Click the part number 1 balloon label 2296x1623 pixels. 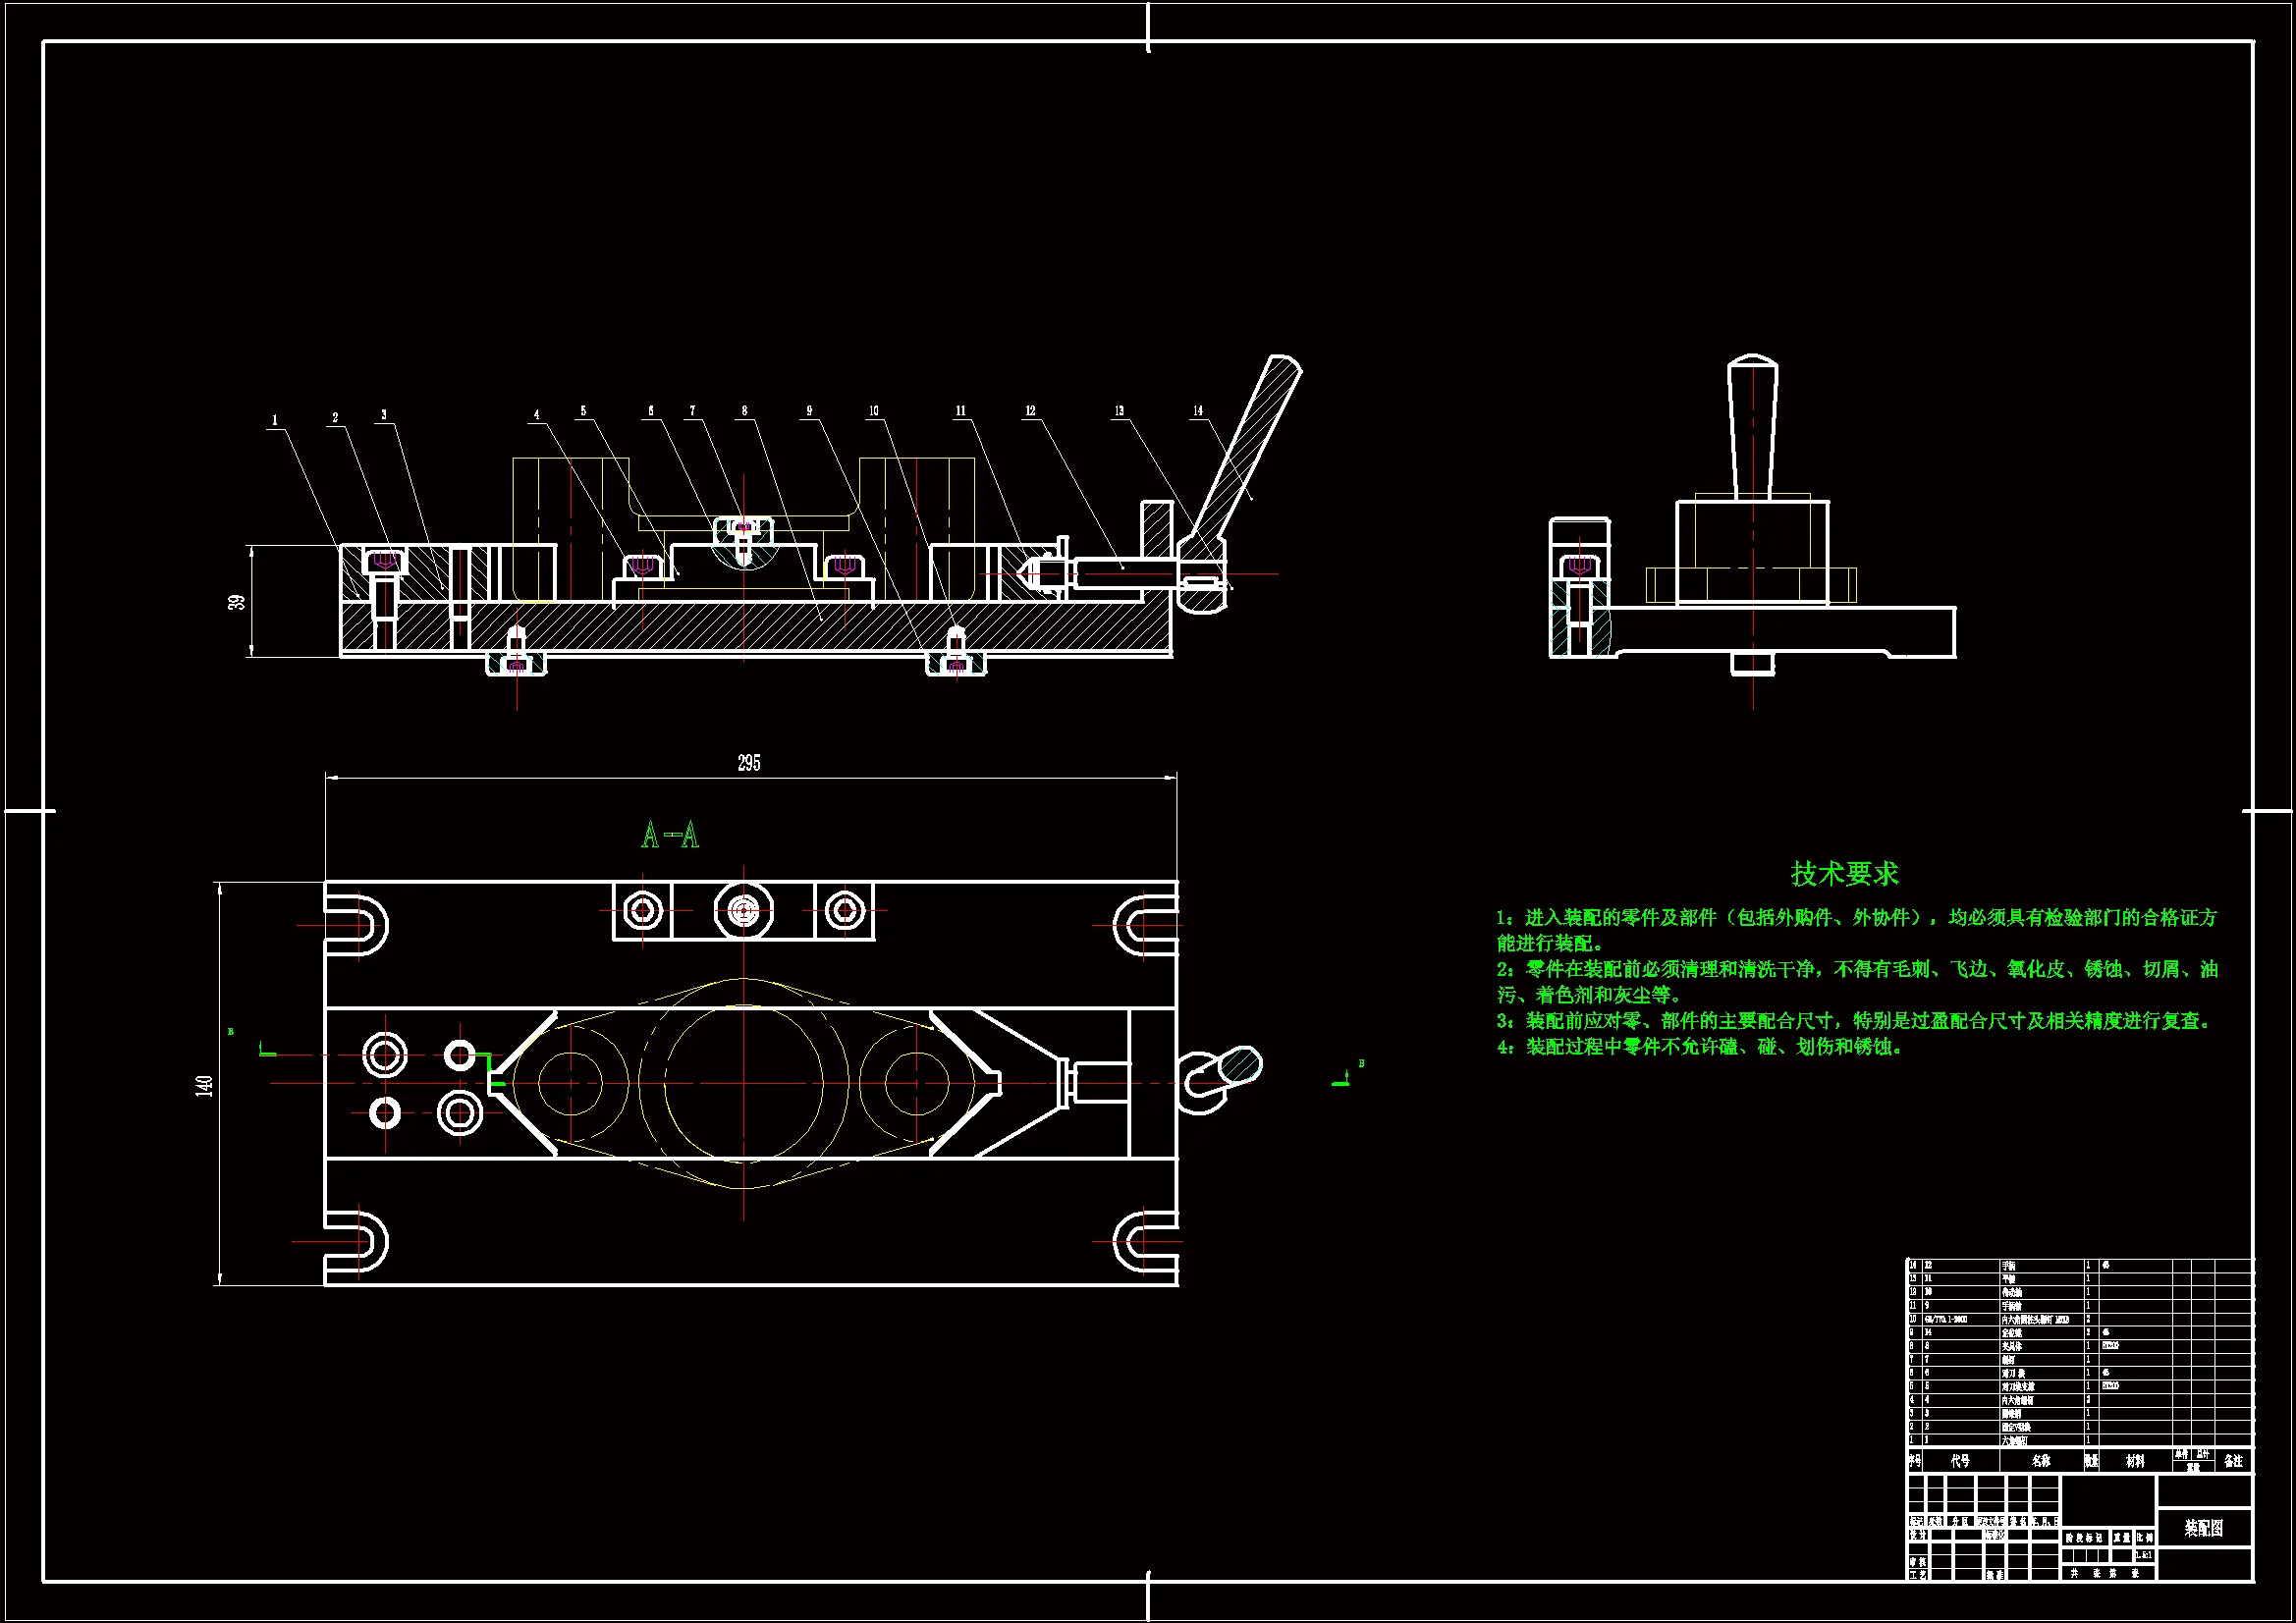point(275,421)
